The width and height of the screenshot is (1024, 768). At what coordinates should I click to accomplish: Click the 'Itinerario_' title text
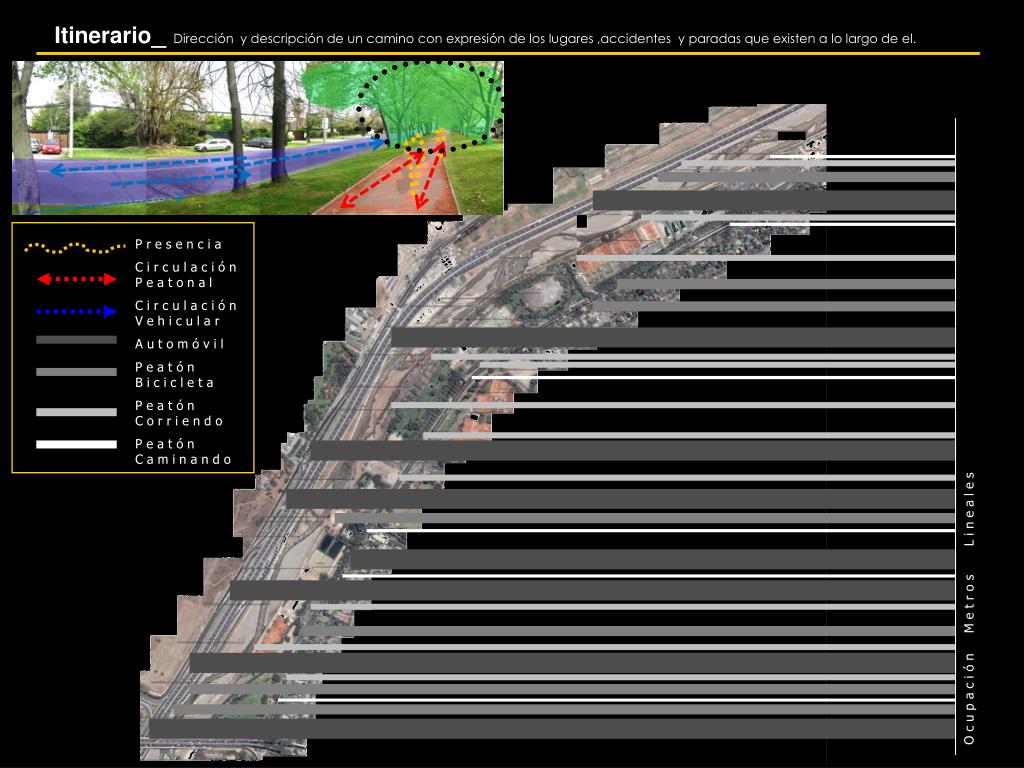110,35
